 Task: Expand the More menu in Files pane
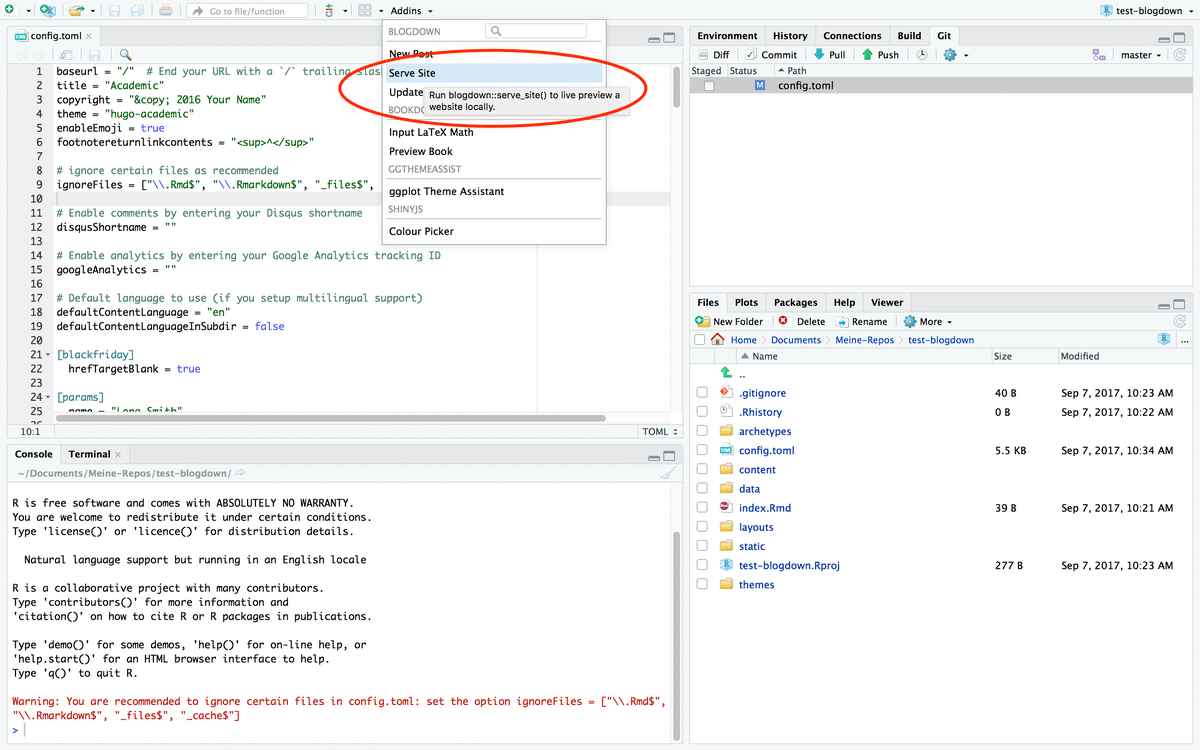(929, 321)
